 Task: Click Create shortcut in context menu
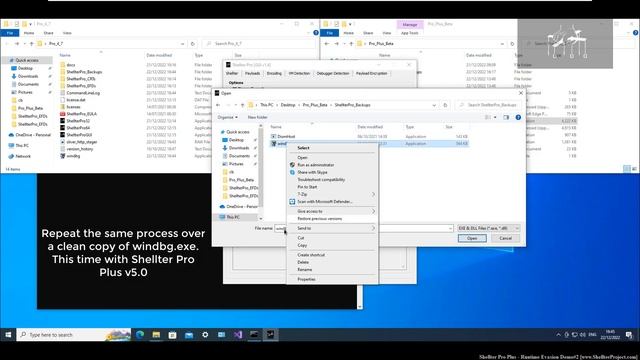coord(311,255)
